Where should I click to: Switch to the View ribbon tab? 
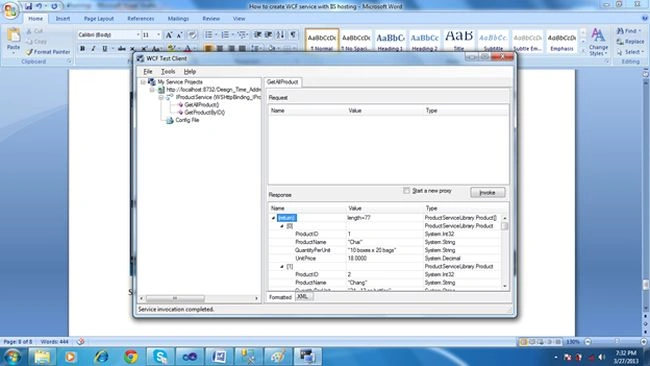239,19
